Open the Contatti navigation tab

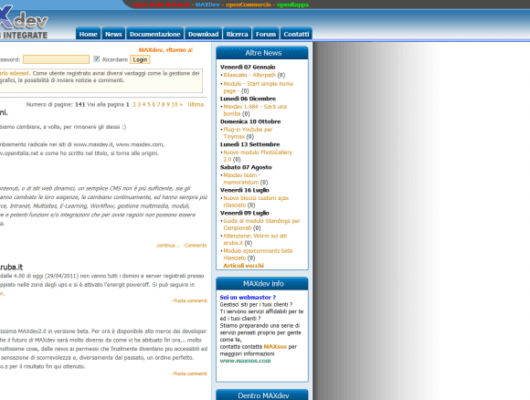point(296,34)
